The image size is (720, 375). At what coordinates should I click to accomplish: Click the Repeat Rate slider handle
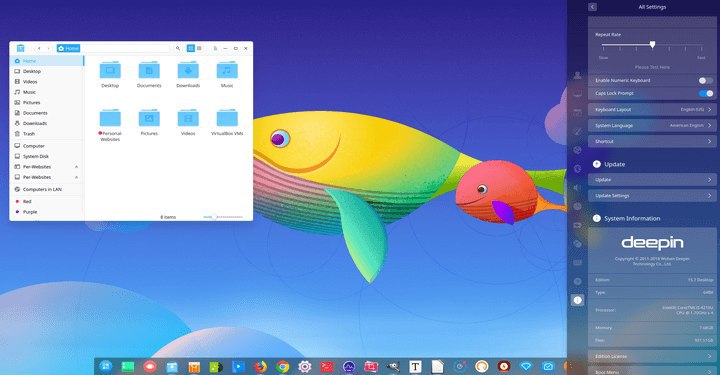(x=652, y=45)
